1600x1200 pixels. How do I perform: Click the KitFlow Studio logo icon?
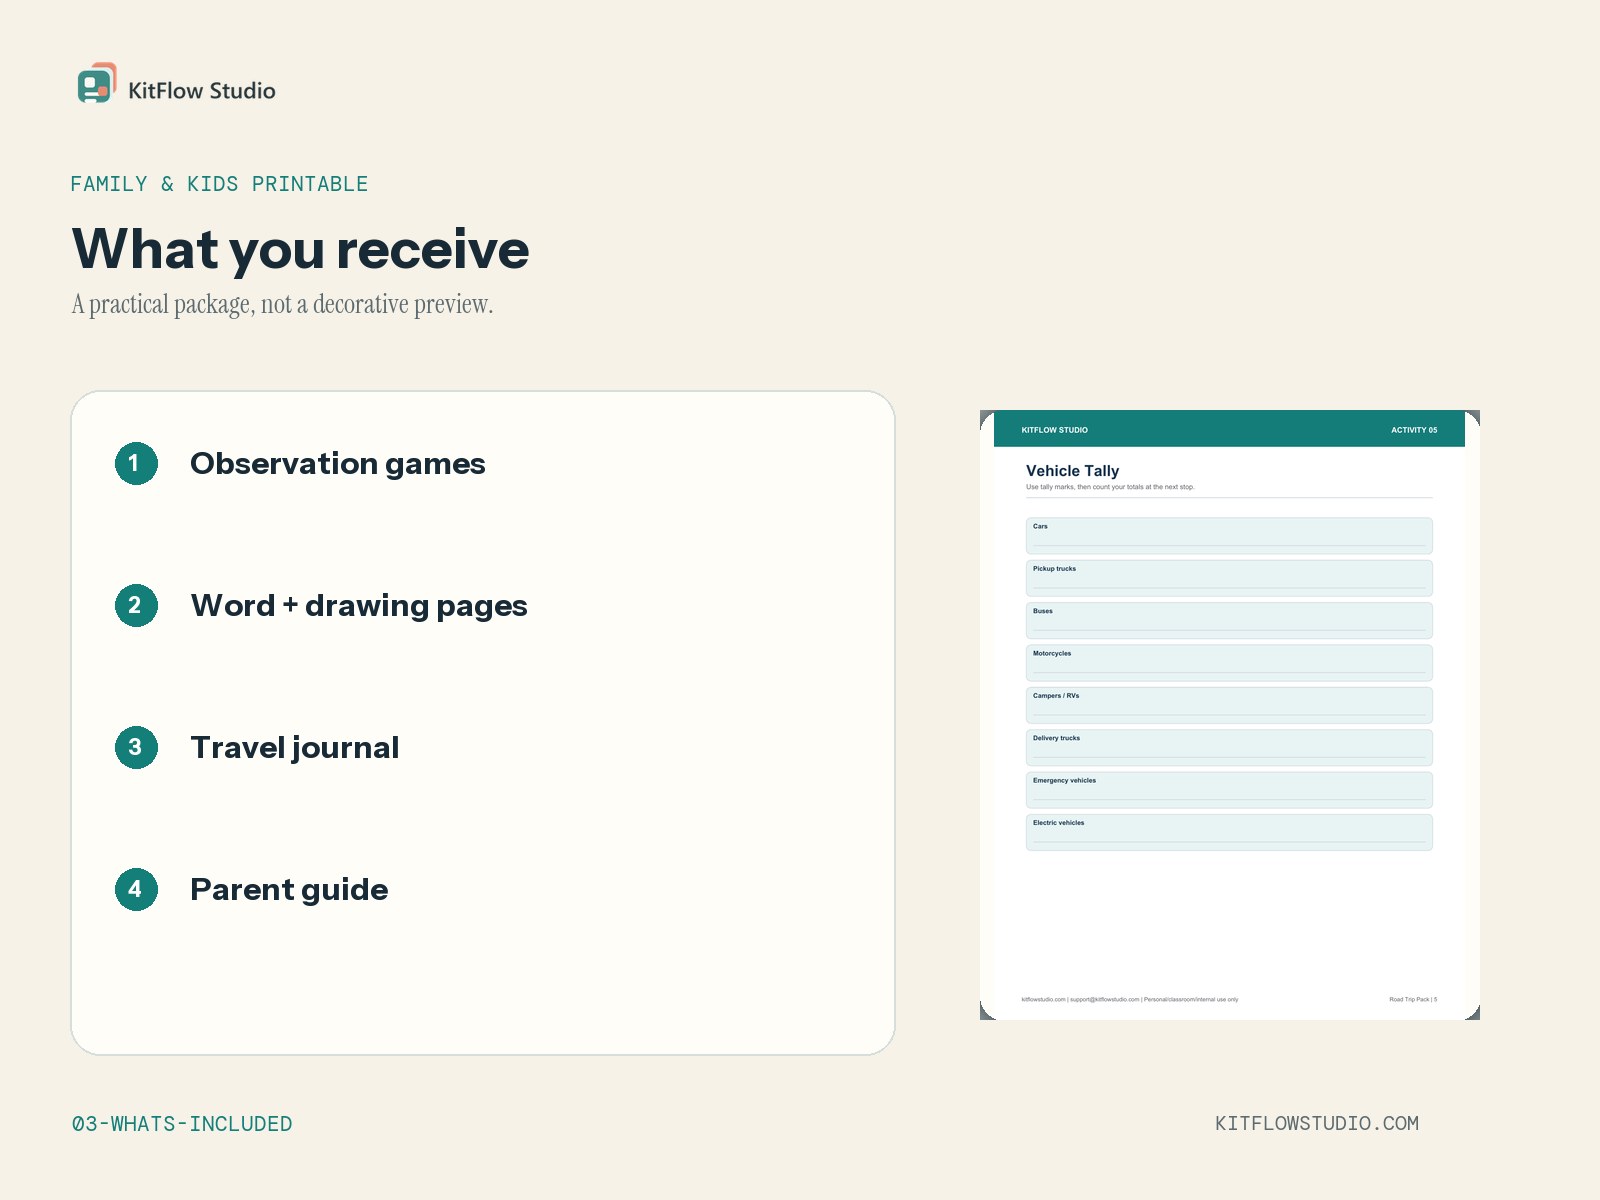tap(97, 83)
